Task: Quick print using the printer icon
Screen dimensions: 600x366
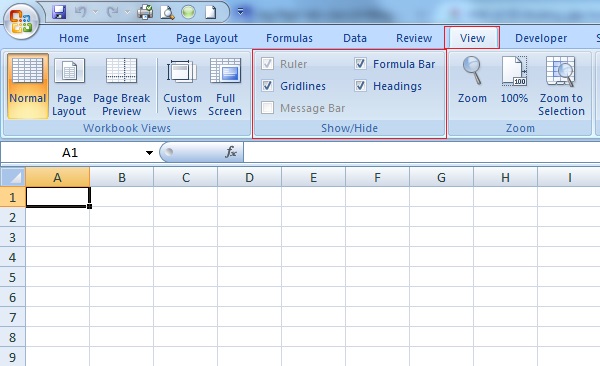Action: tap(145, 12)
